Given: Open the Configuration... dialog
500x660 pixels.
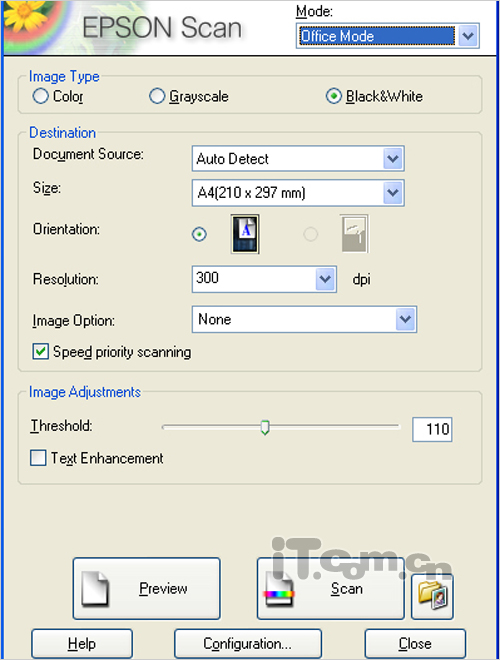Looking at the screenshot, I should [248, 644].
